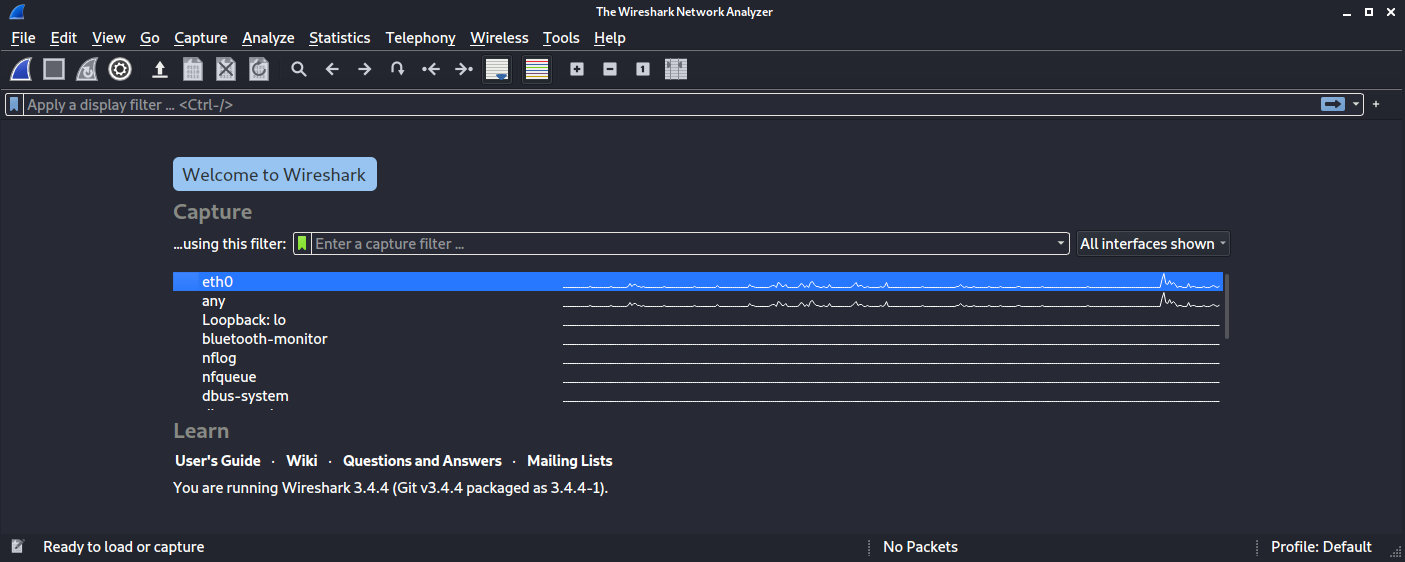Open the All interfaces shown dropdown
The image size is (1405, 562).
[1153, 243]
